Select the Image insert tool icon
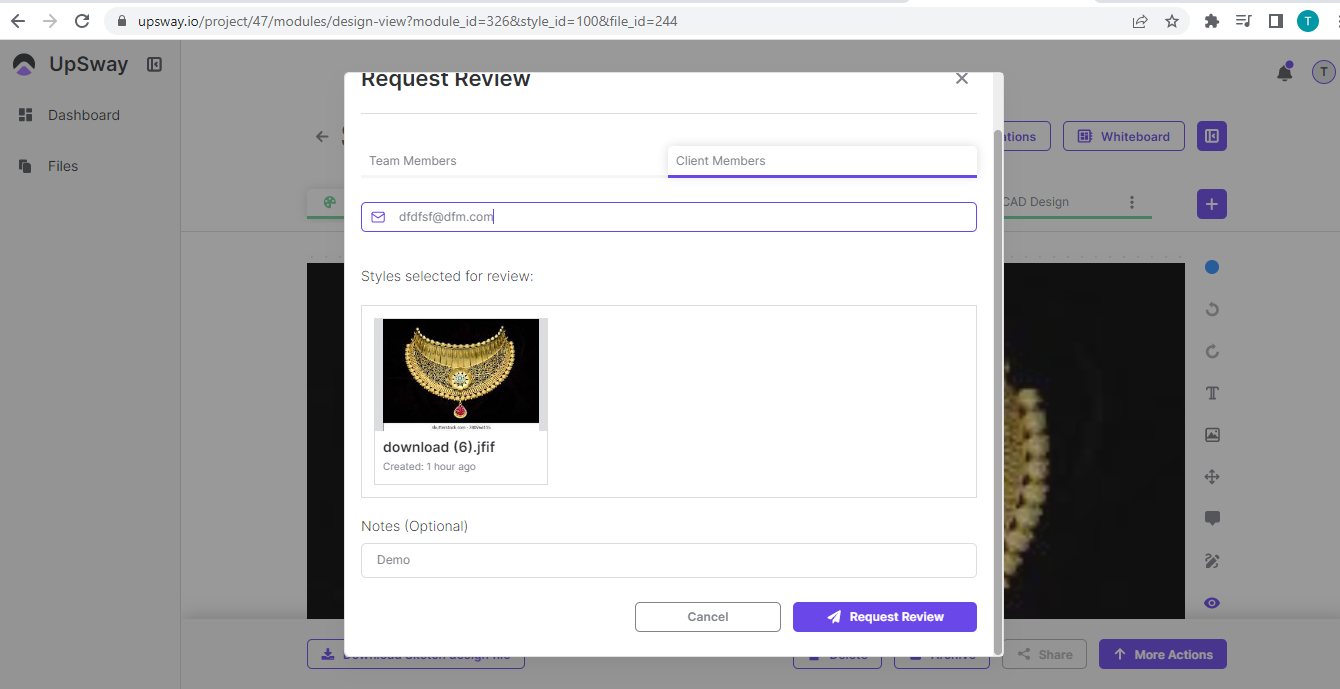Screen dimensions: 1340x689 (1212, 435)
